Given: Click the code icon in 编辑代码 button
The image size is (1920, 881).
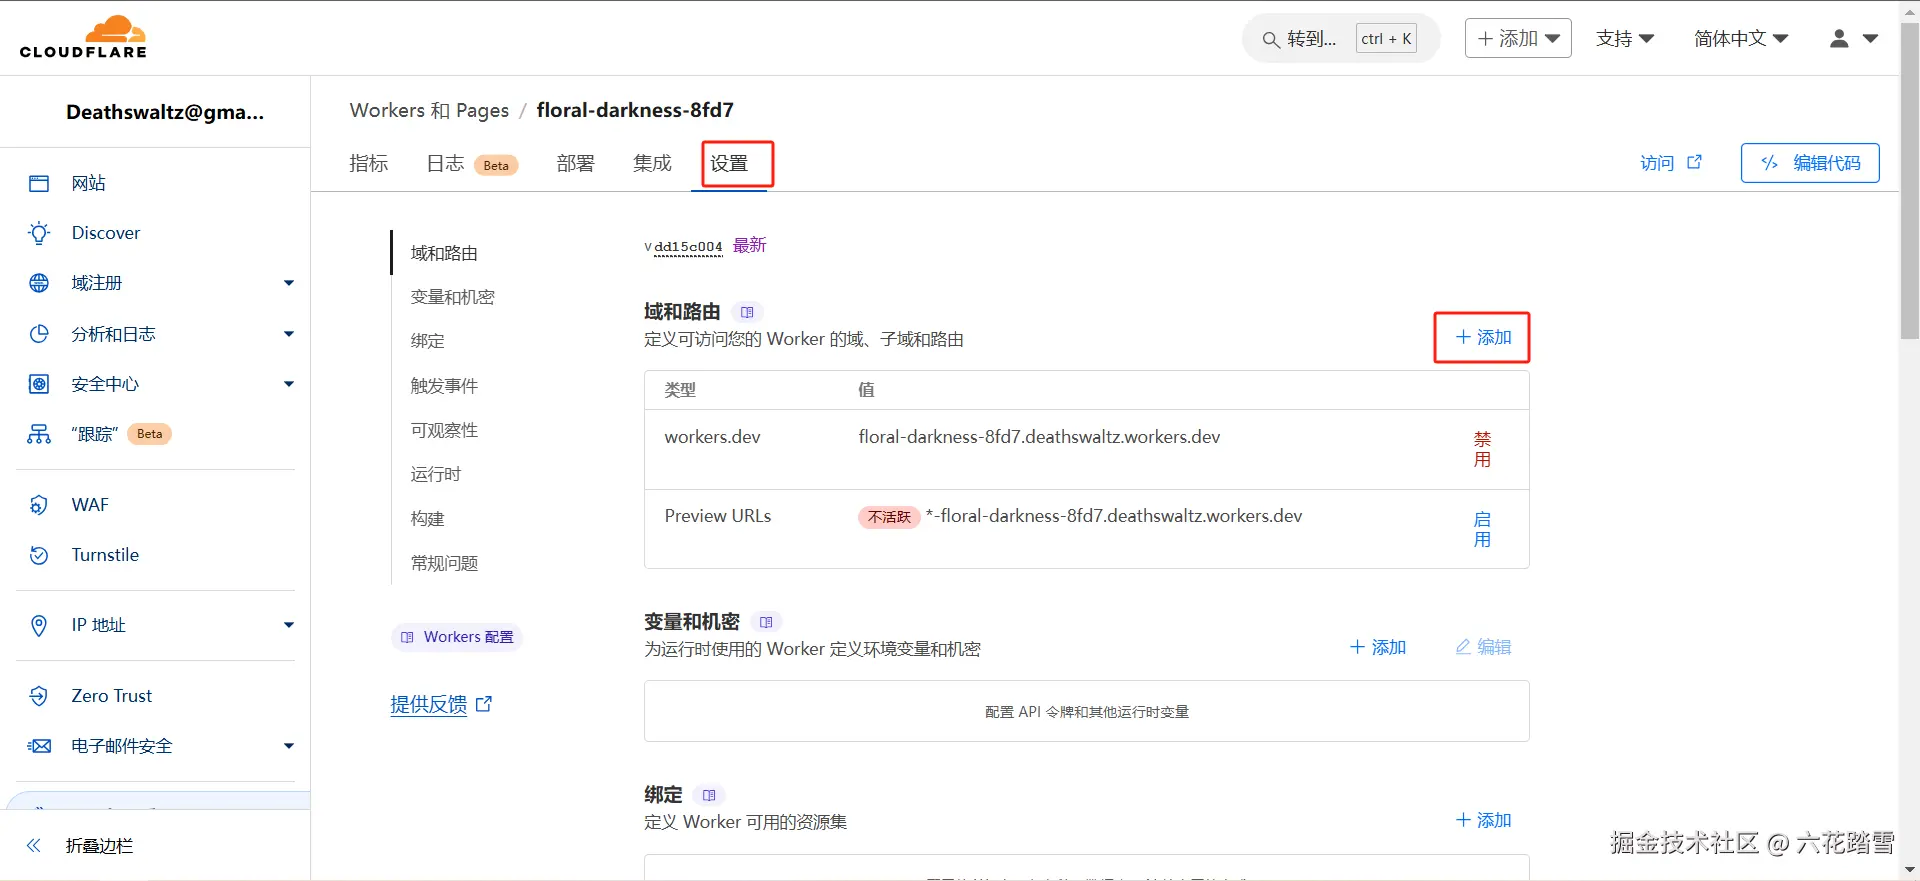Looking at the screenshot, I should [x=1770, y=163].
